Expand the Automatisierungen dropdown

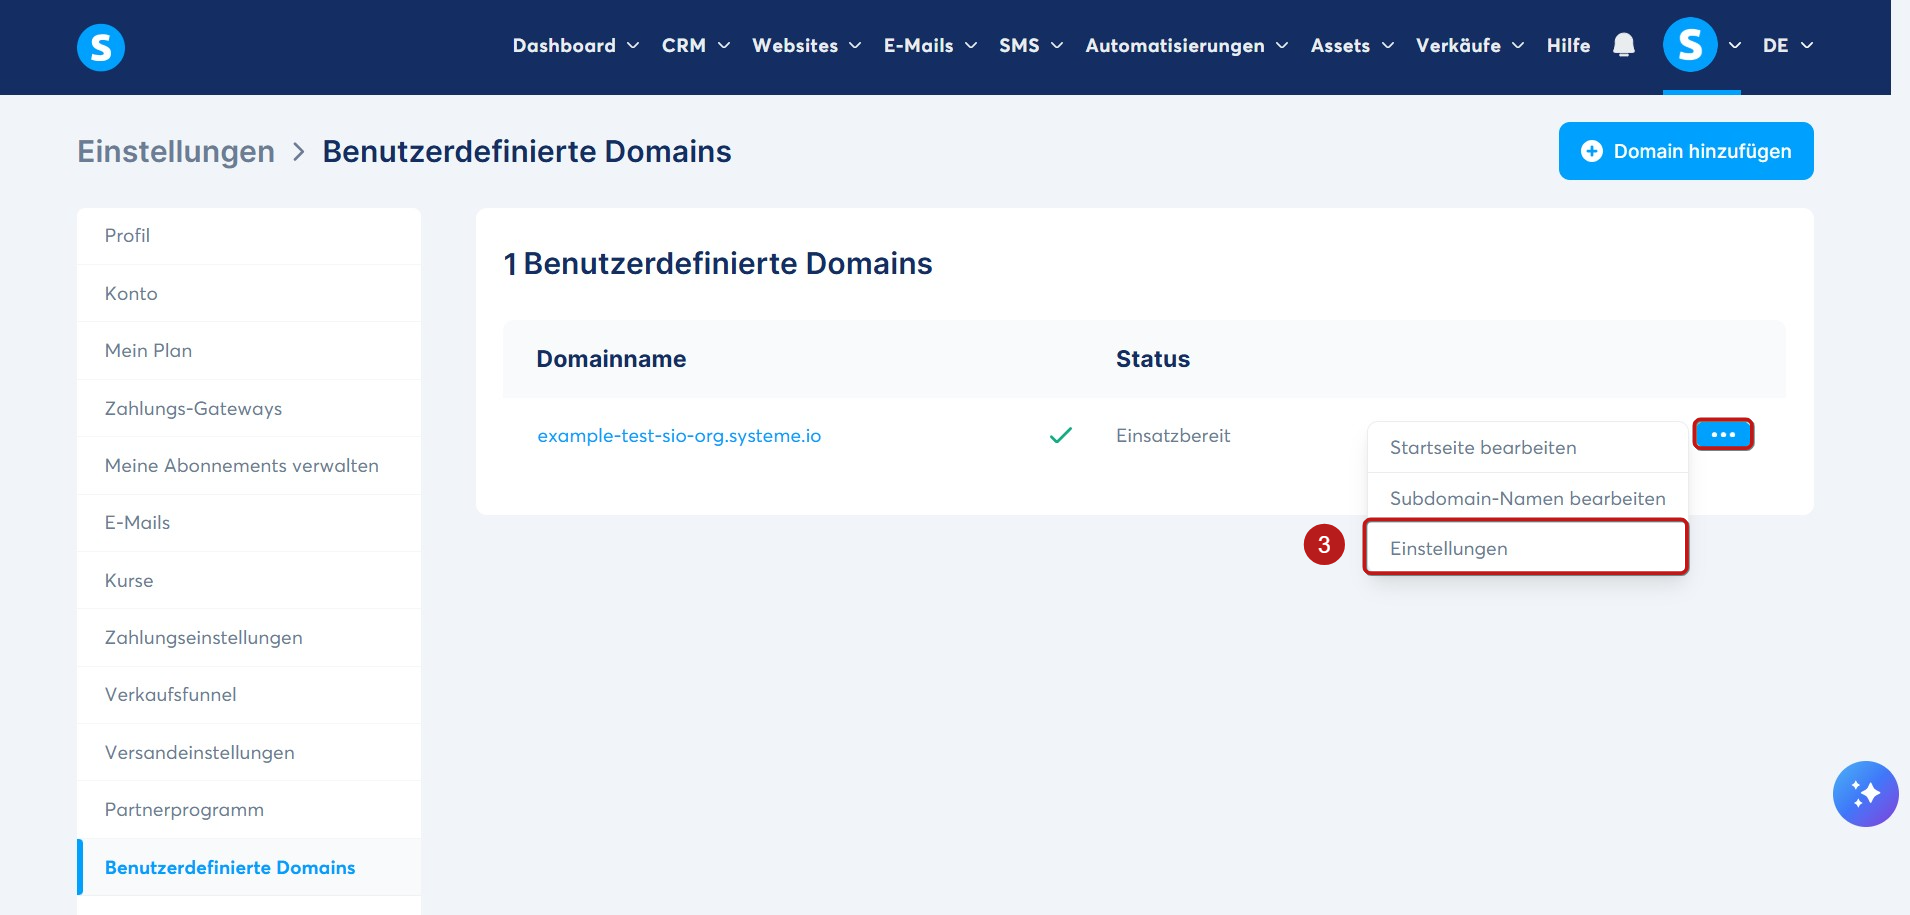click(1186, 45)
